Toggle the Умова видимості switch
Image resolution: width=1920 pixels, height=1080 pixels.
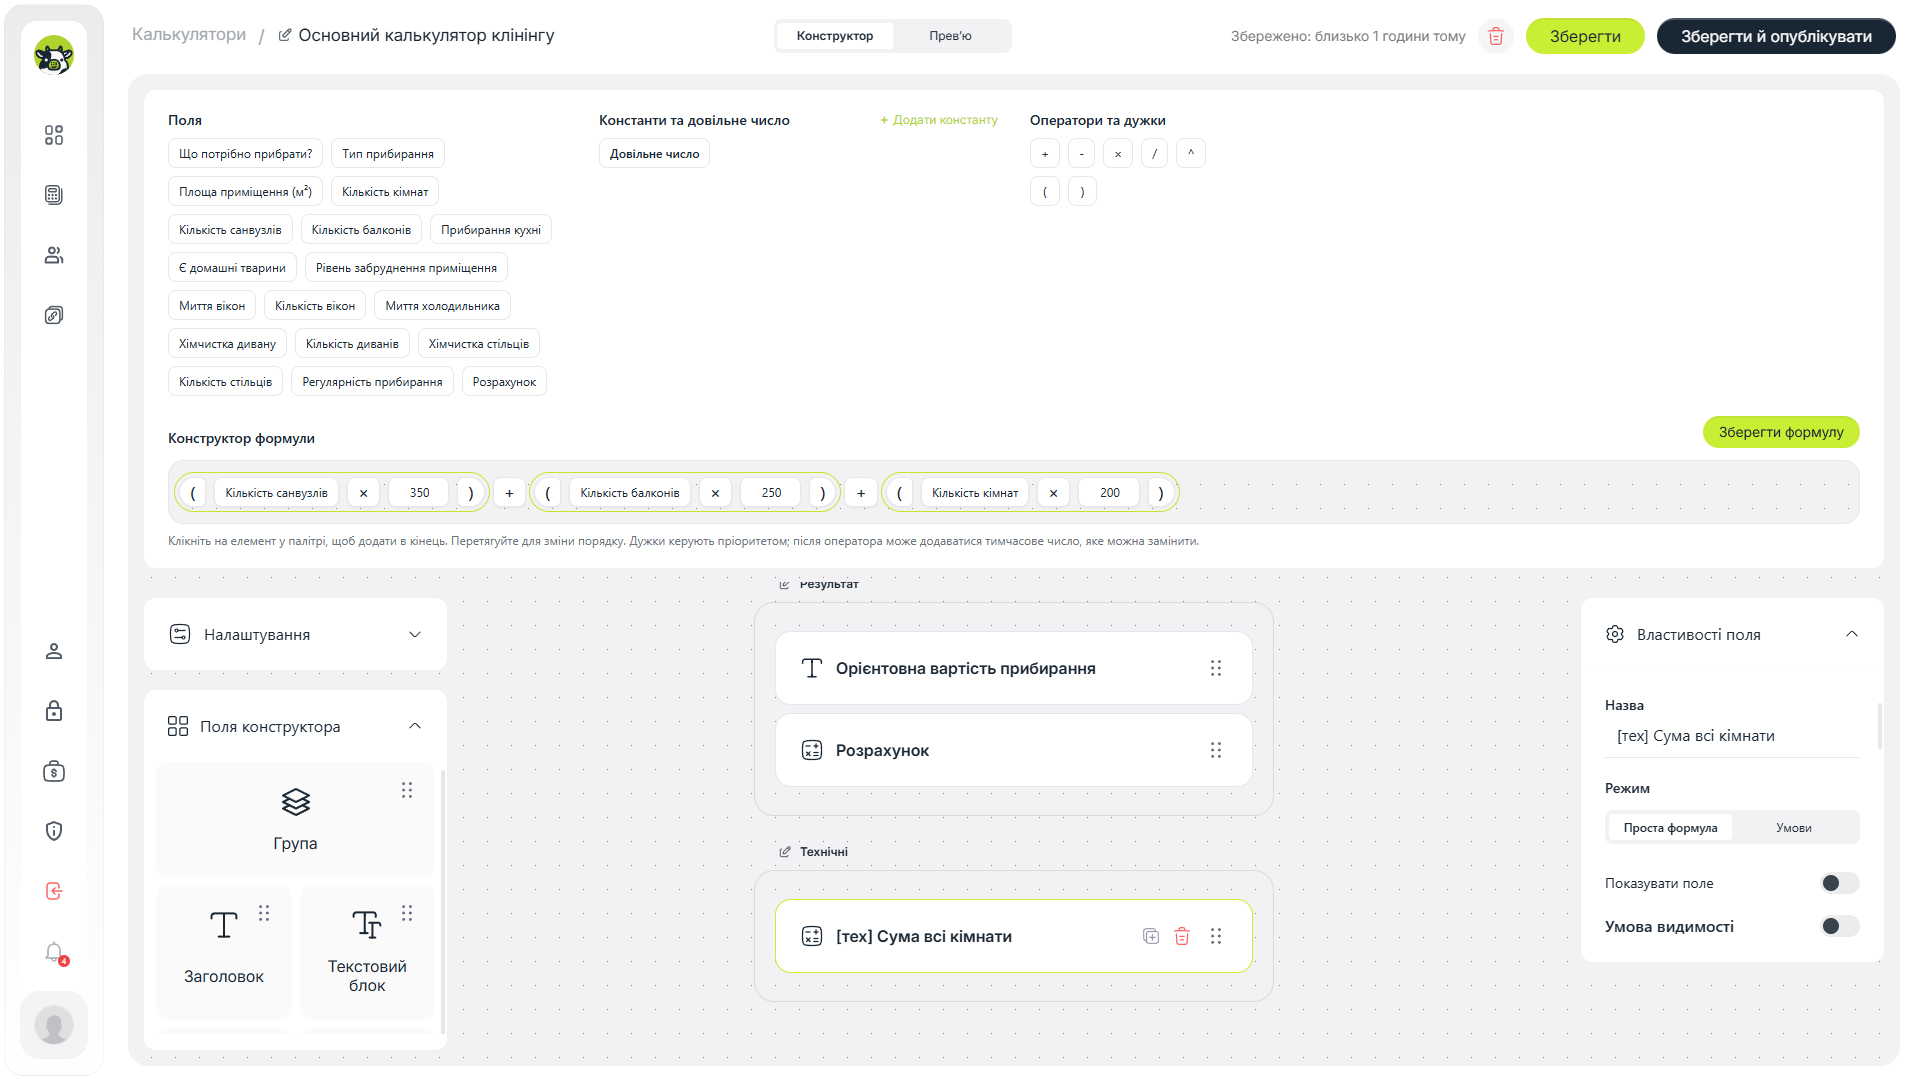tap(1840, 926)
